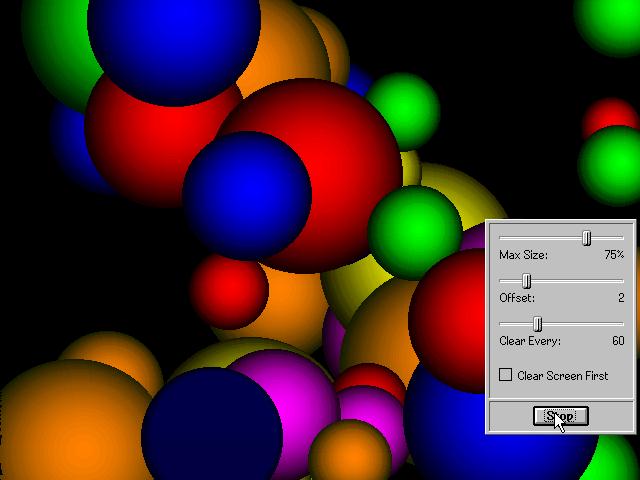Click the 75% Max Size value
The image size is (640, 480).
pos(614,255)
